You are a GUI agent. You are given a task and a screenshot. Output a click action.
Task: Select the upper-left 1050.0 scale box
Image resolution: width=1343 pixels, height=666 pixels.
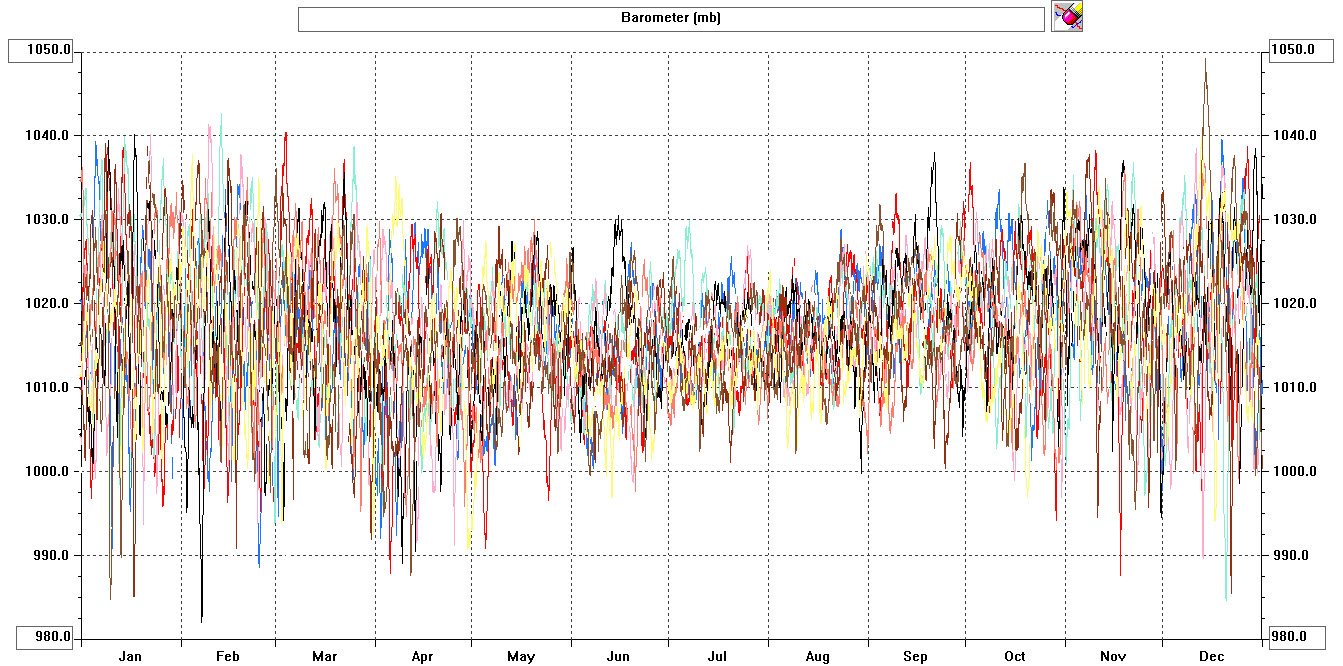[41, 50]
